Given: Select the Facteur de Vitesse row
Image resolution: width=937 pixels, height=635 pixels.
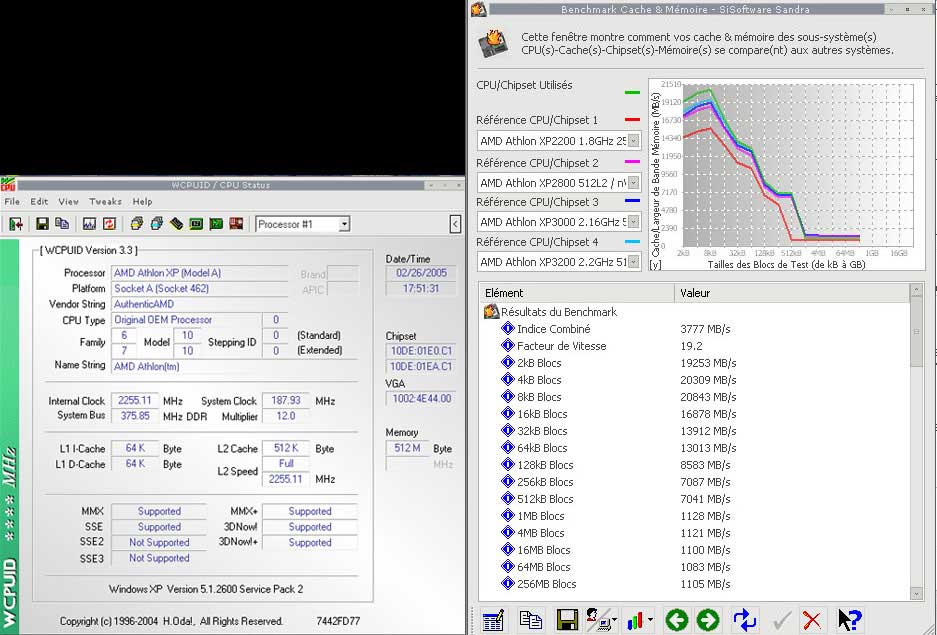Looking at the screenshot, I should pyautogui.click(x=696, y=346).
